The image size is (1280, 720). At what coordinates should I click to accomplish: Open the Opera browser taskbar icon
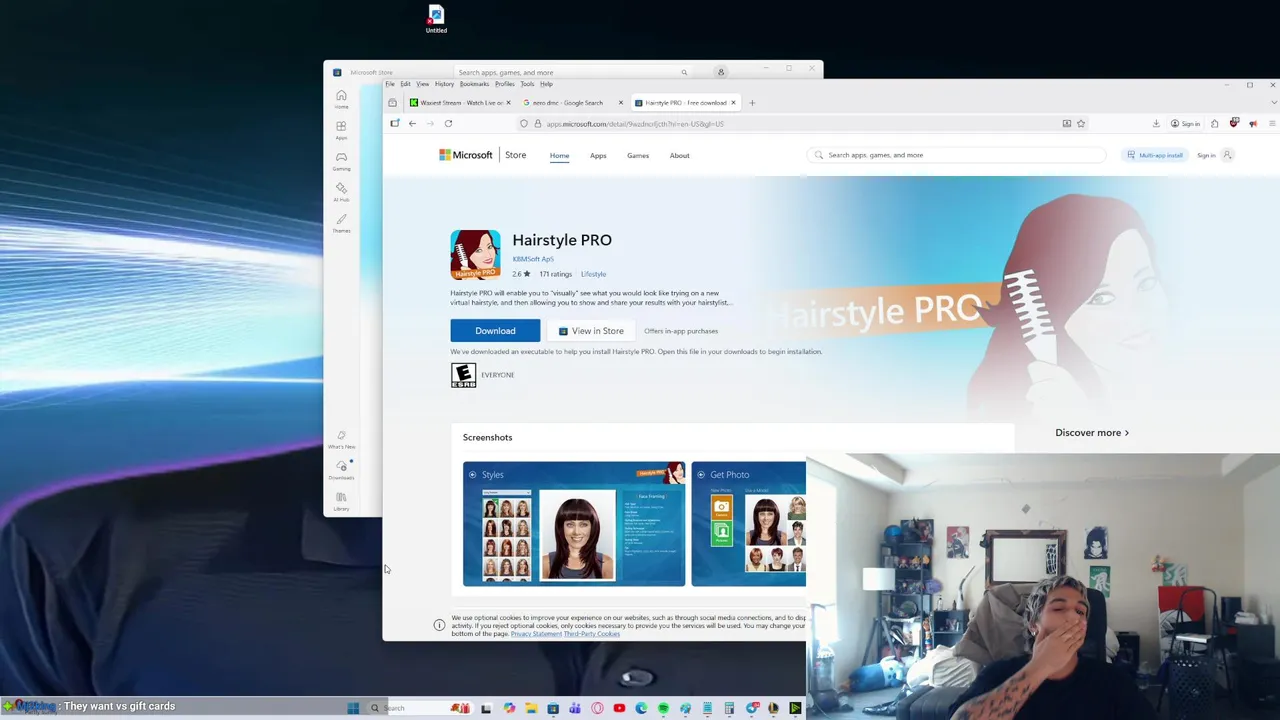click(x=597, y=708)
